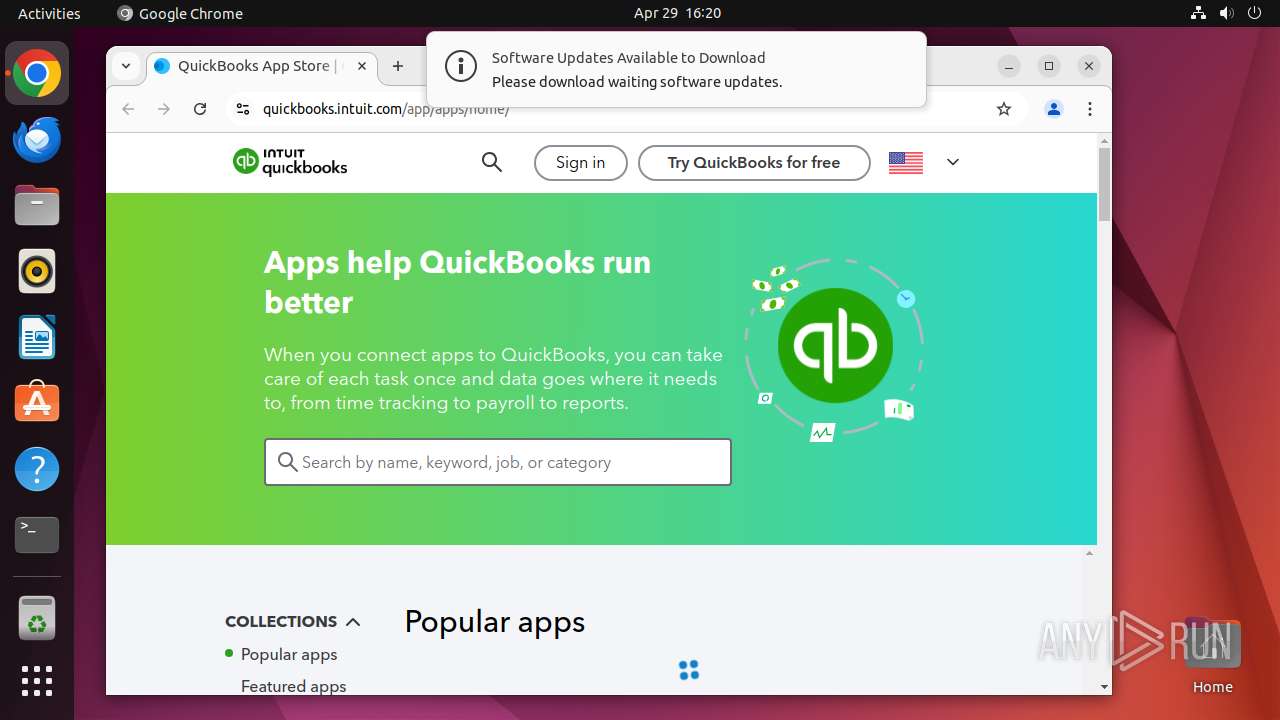
Task: Open the clock calendar Apr 29 16:20
Action: [677, 13]
